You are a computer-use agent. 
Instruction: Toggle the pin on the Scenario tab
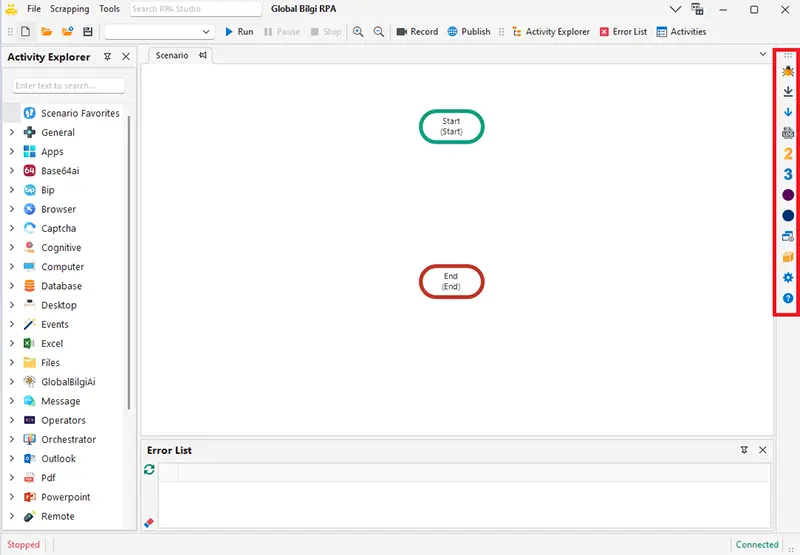(x=203, y=55)
